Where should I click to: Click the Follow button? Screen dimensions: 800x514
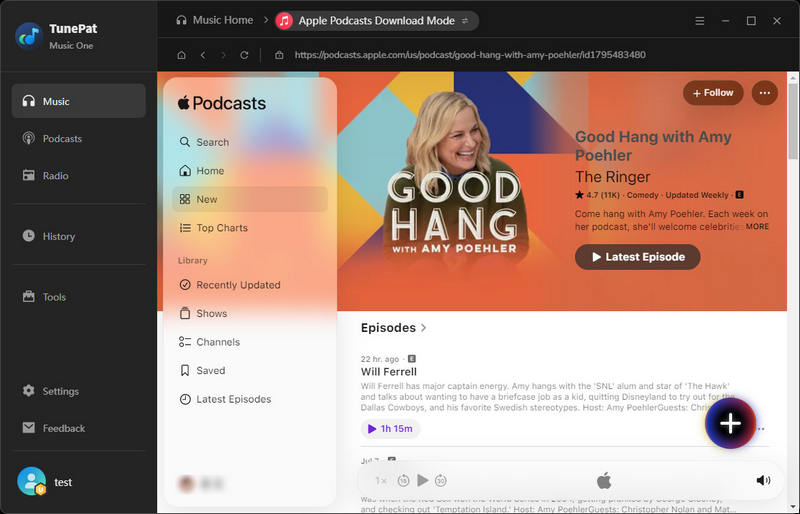(x=713, y=93)
